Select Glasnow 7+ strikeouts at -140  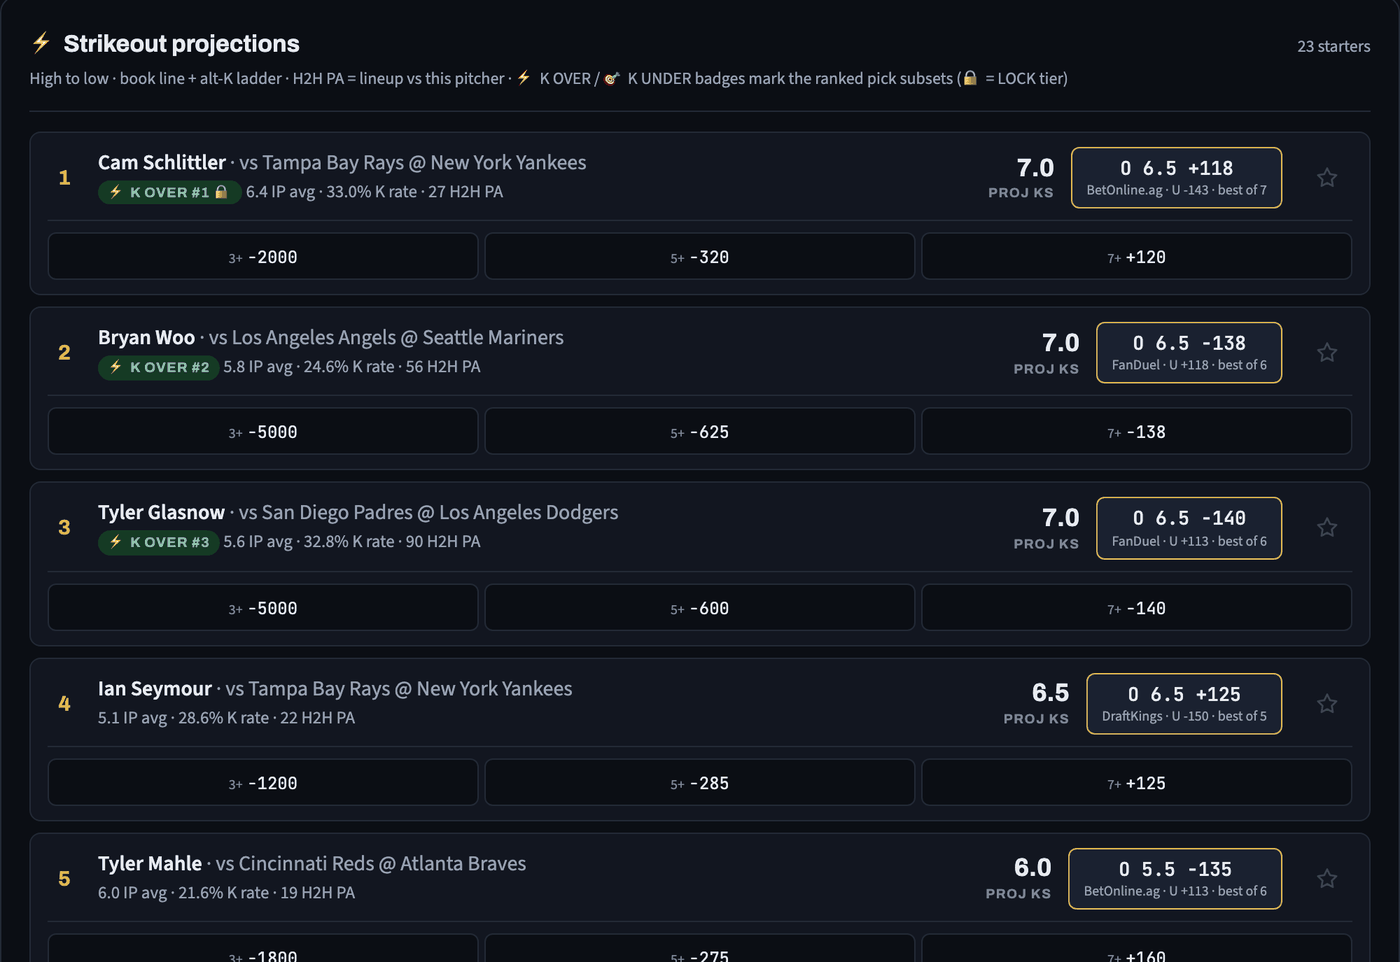[x=1136, y=608]
